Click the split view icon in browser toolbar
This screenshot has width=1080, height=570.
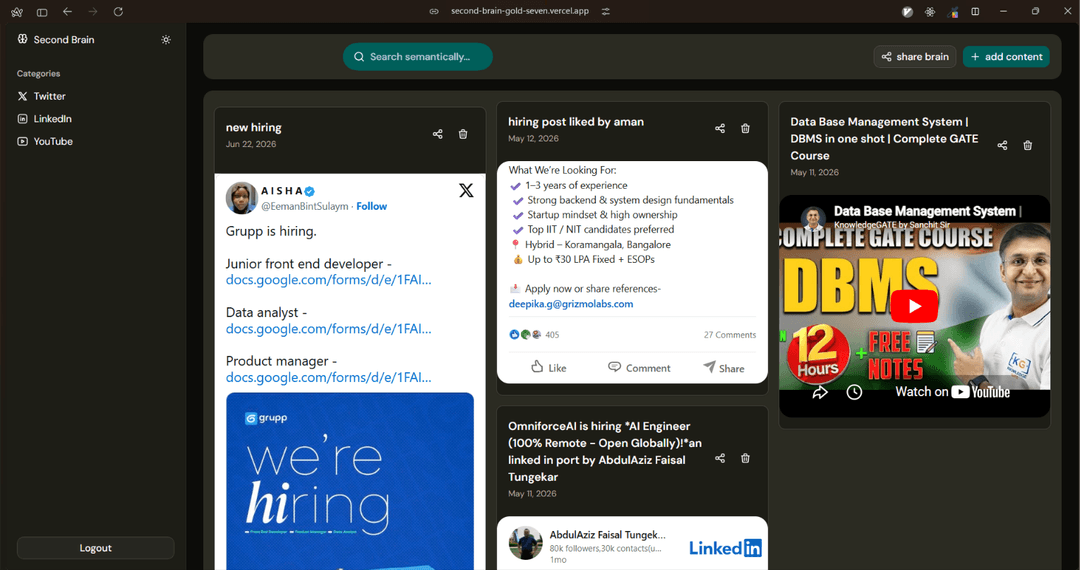tap(975, 12)
